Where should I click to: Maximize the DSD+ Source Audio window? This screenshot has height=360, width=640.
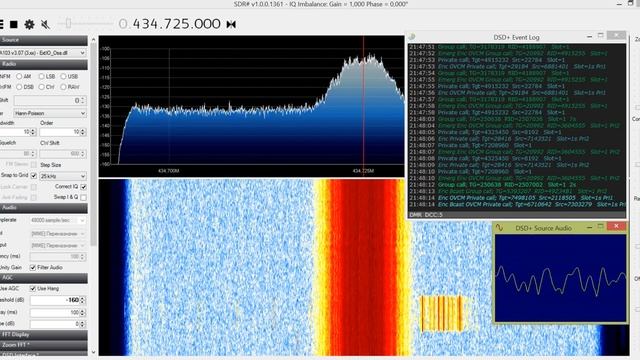600,227
